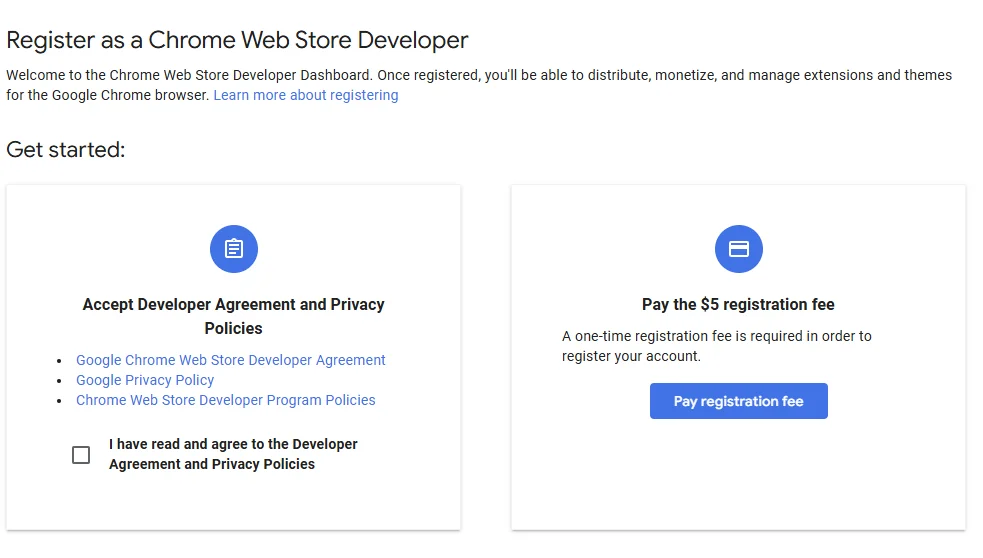The image size is (983, 558).
Task: Click the clipboard agreement icon
Action: point(234,249)
